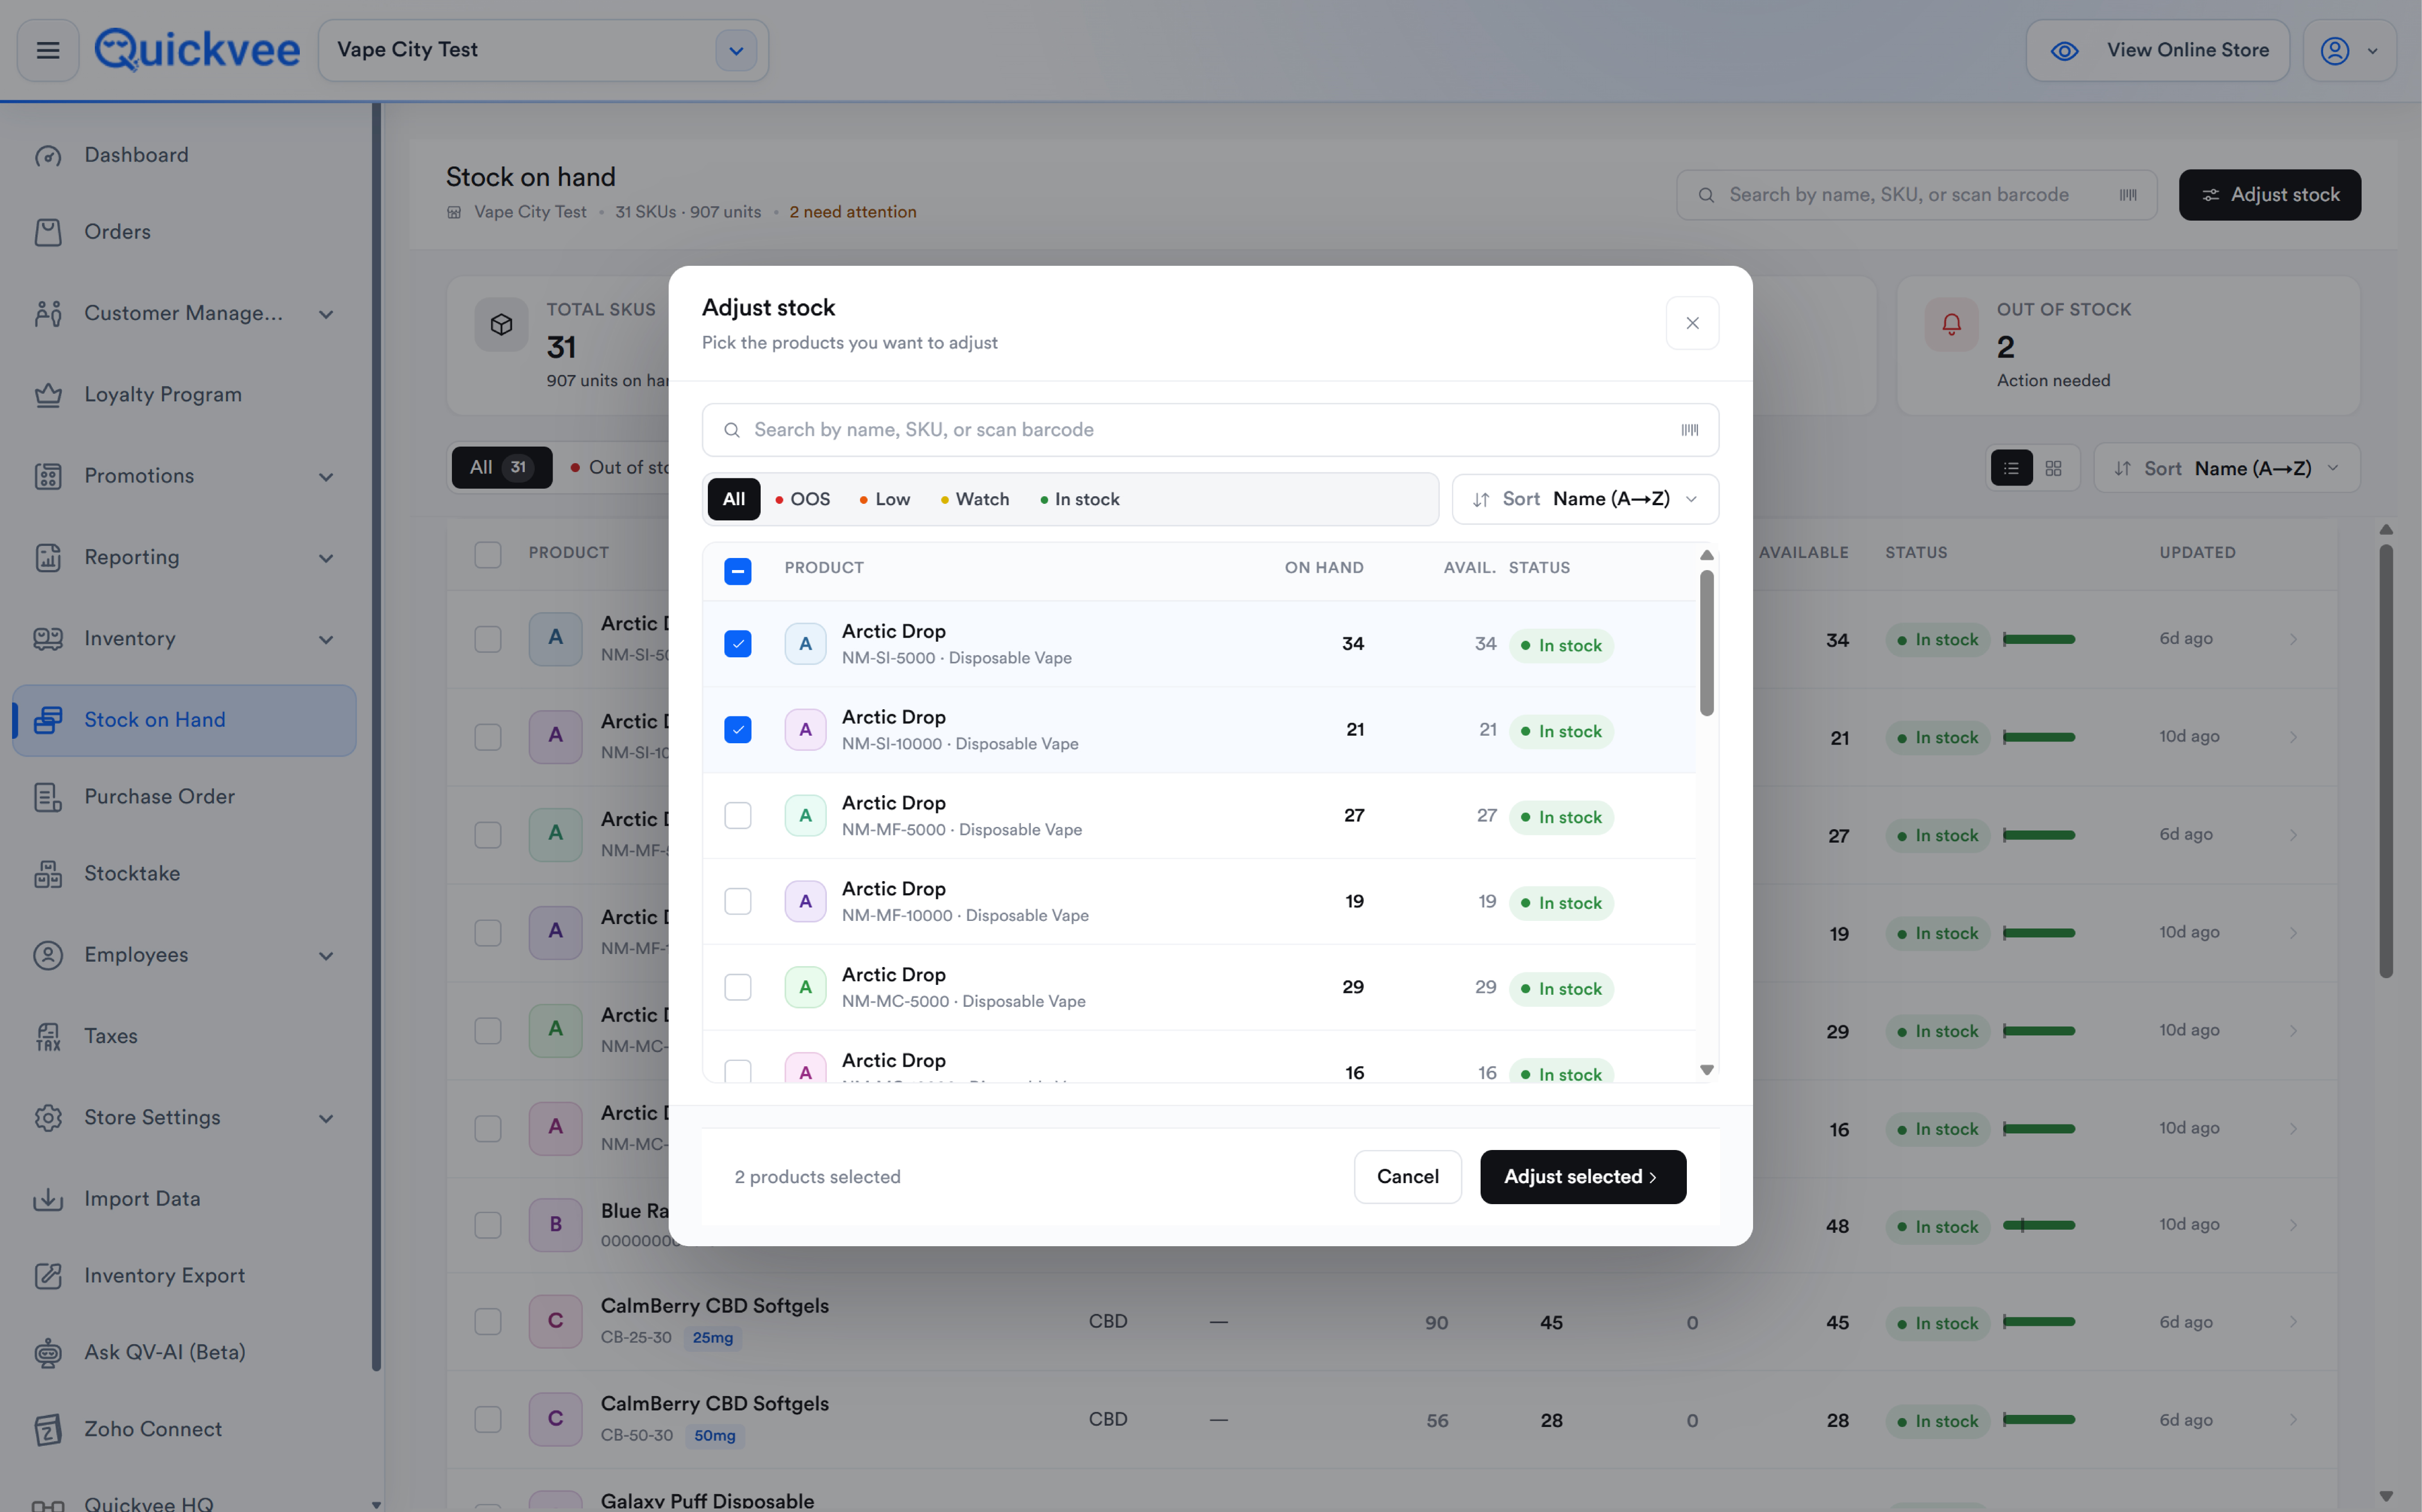Expand the Reporting submenu
The image size is (2422, 1512).
(x=326, y=558)
